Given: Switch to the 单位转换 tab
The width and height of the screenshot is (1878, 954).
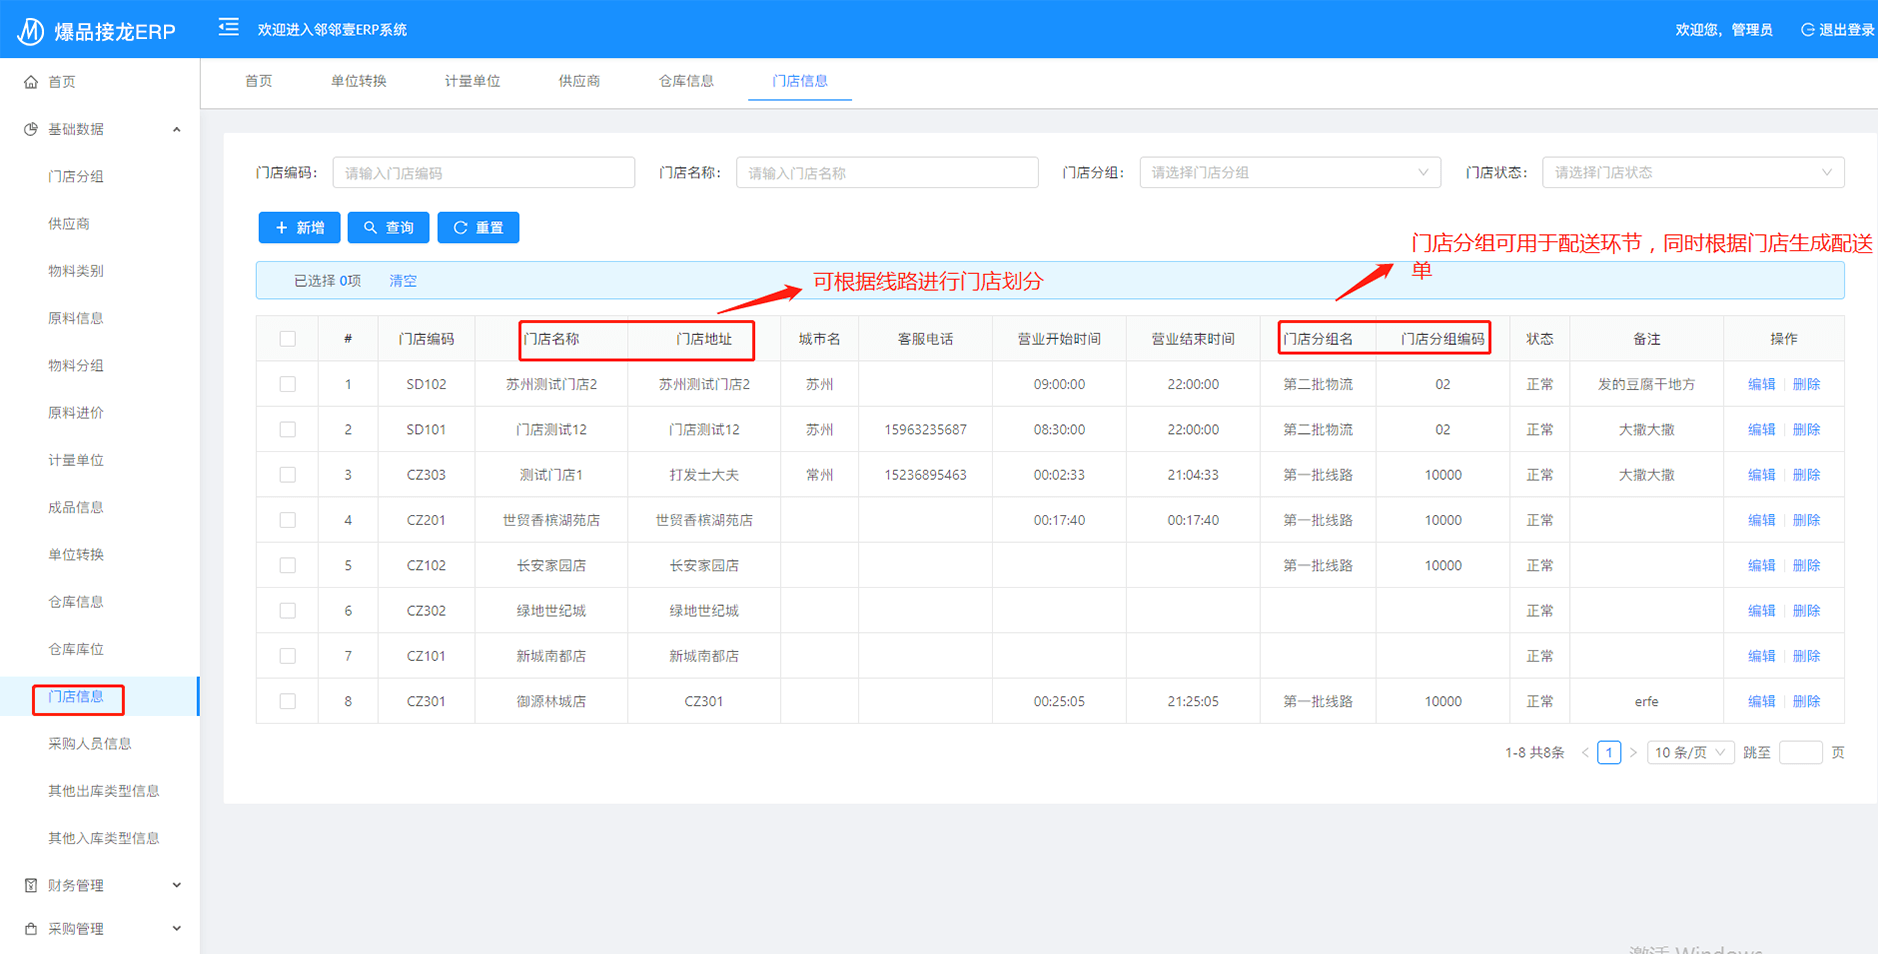Looking at the screenshot, I should pyautogui.click(x=359, y=81).
